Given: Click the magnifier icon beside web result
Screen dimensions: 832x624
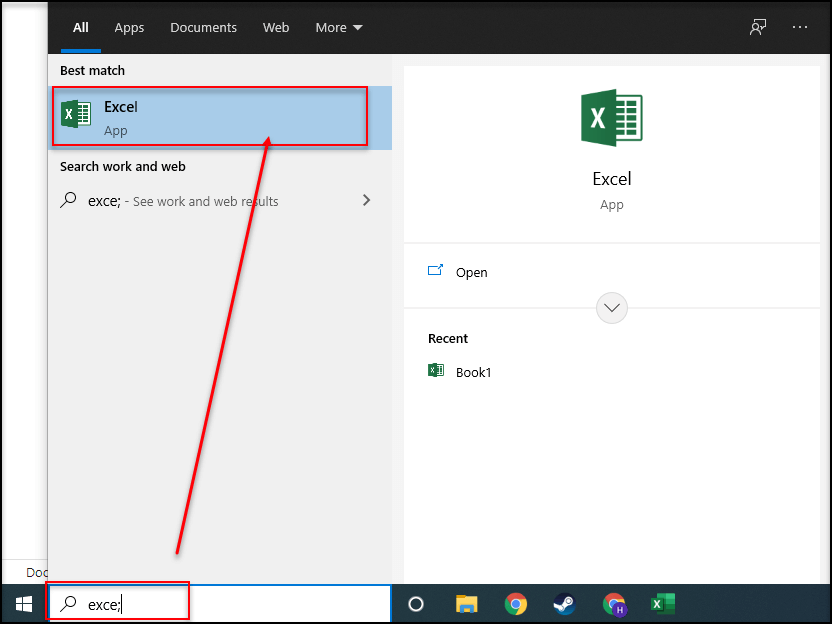Looking at the screenshot, I should pos(68,200).
